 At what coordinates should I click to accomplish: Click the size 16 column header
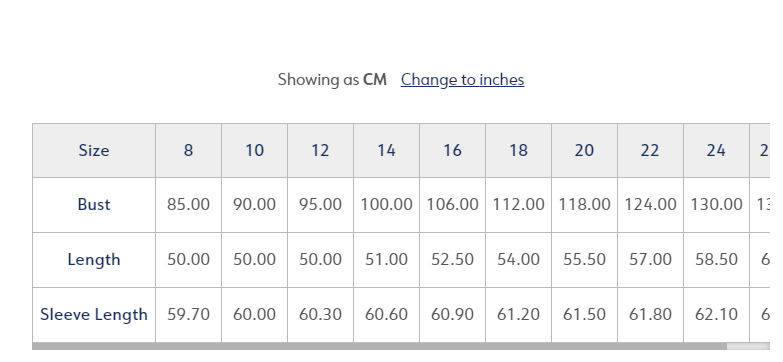[452, 150]
